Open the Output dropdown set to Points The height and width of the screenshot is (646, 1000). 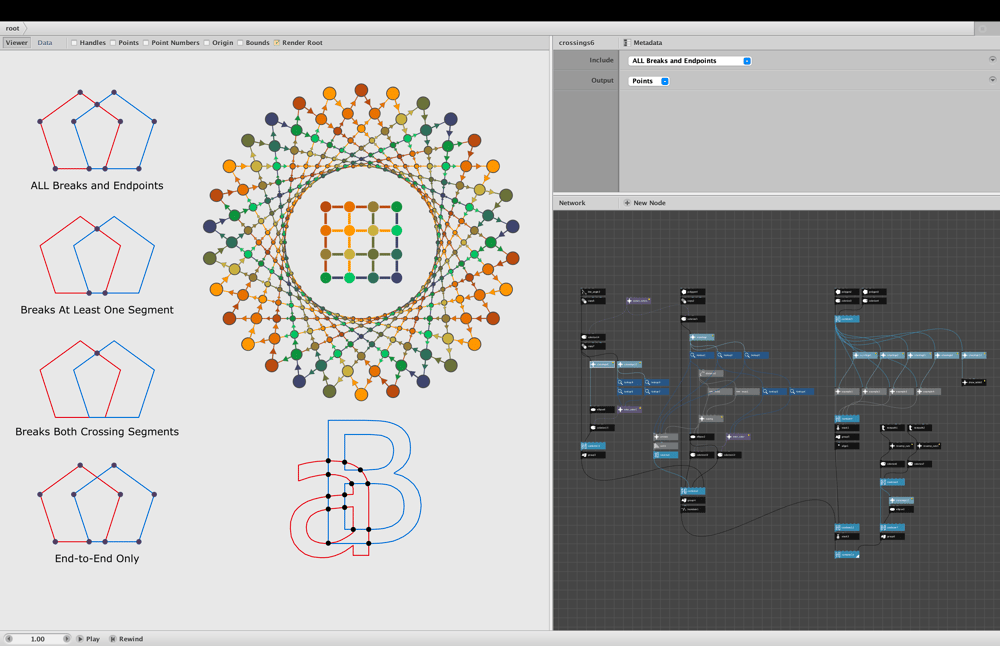pyautogui.click(x=649, y=81)
